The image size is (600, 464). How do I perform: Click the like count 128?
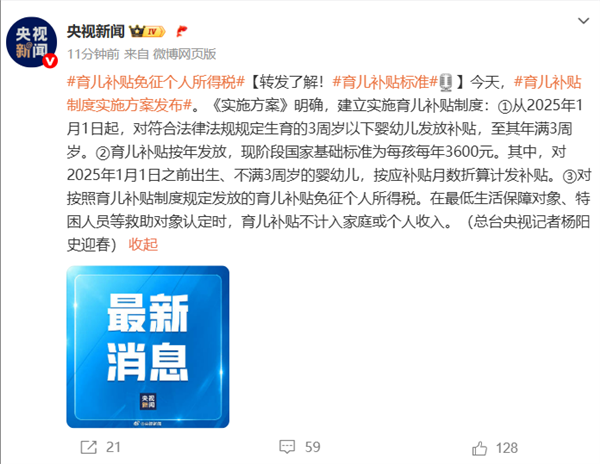pos(507,448)
